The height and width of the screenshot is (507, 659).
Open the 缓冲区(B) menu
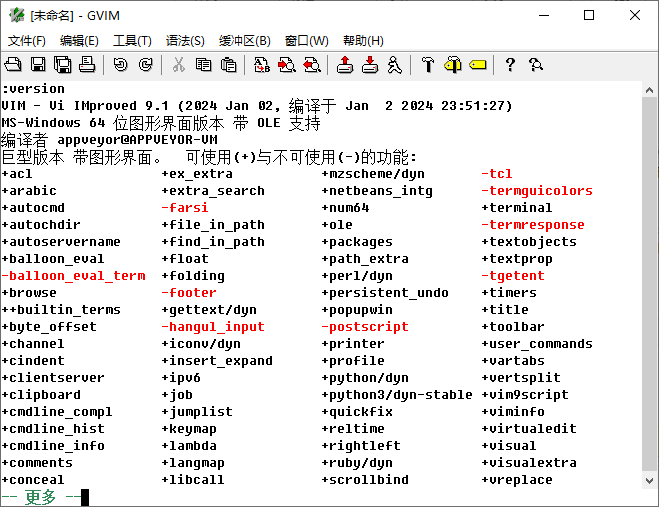pyautogui.click(x=244, y=41)
